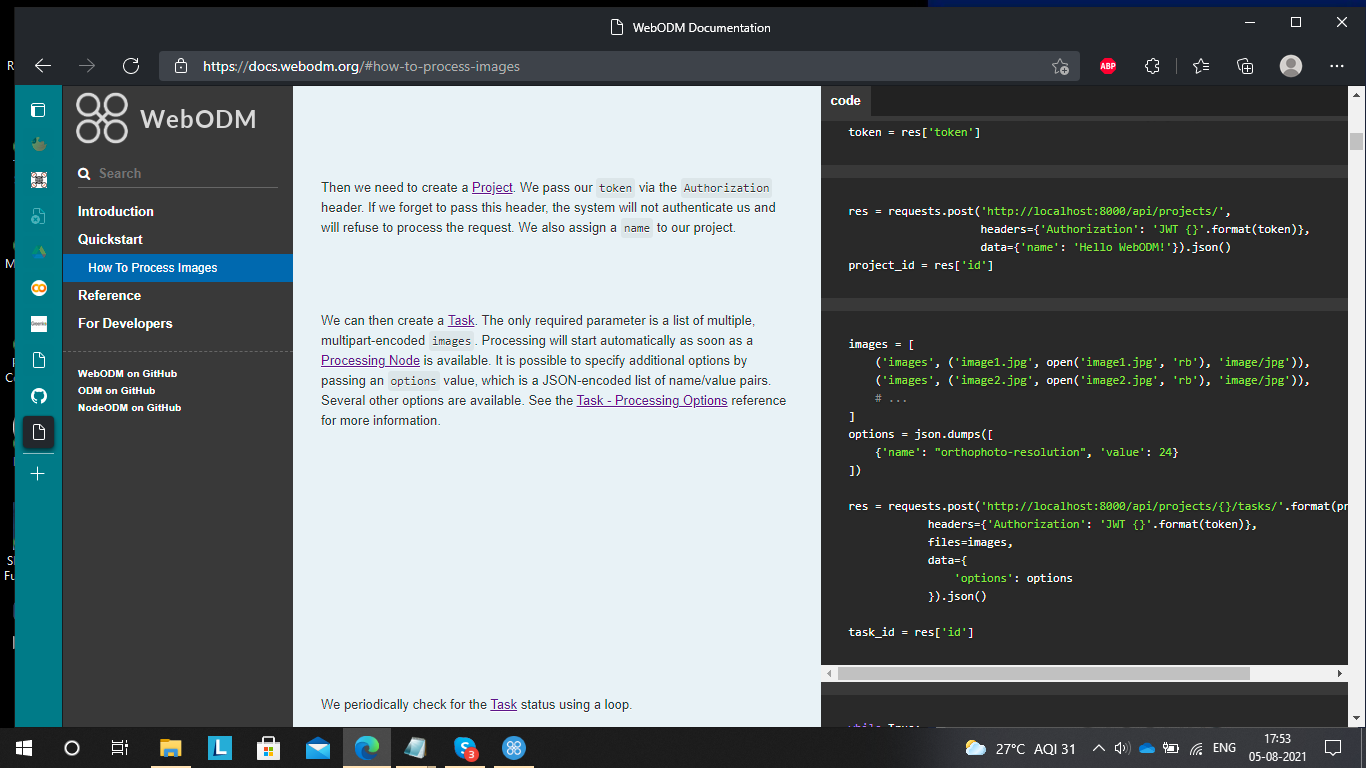Expand the Quickstart section in navigation

110,239
